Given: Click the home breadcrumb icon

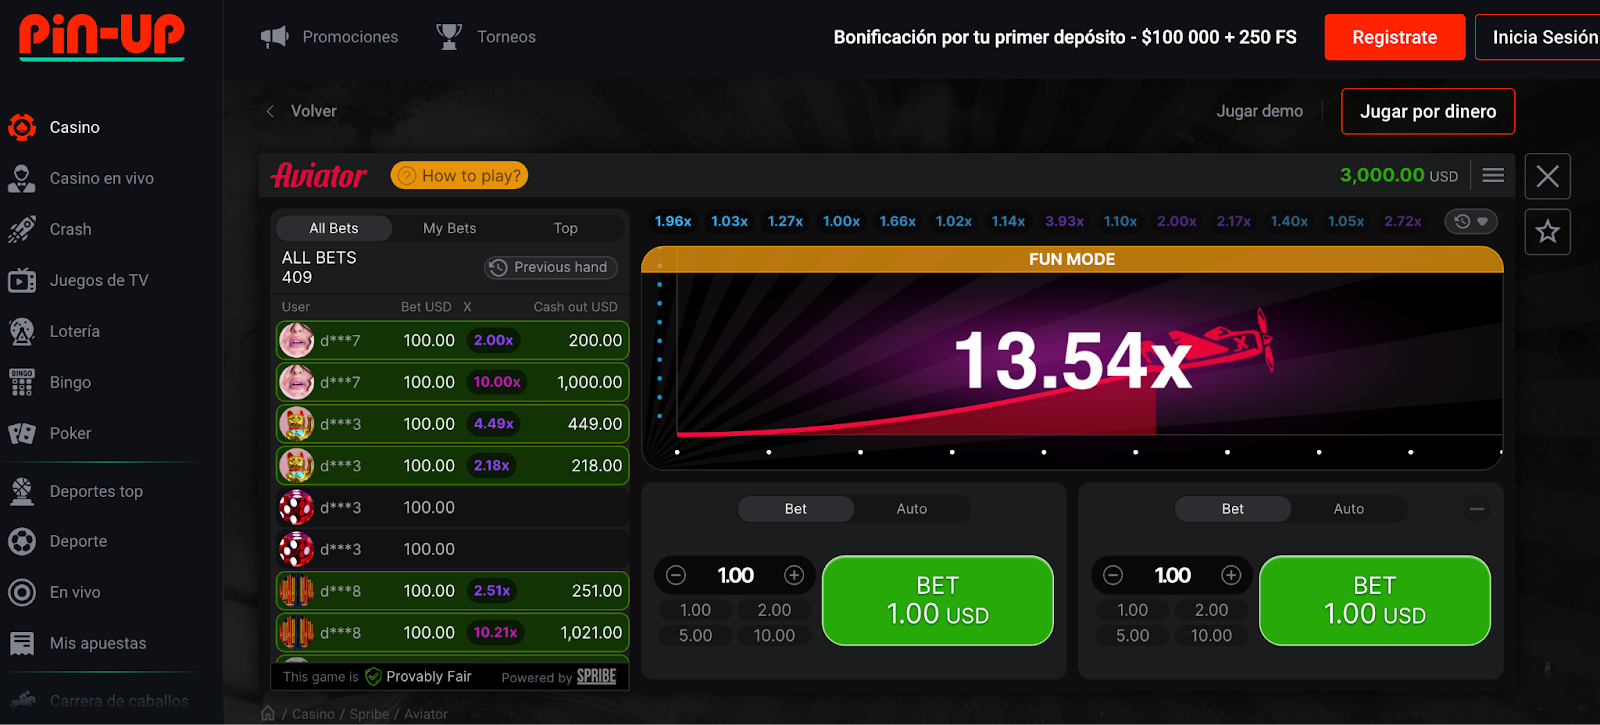Looking at the screenshot, I should click(268, 713).
